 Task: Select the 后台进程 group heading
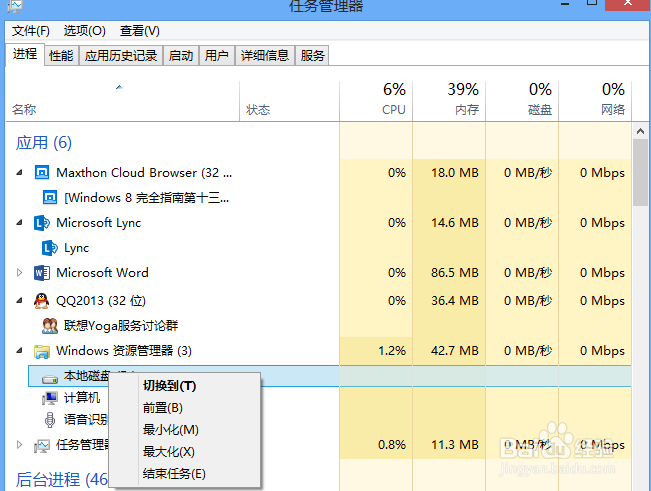(61, 479)
